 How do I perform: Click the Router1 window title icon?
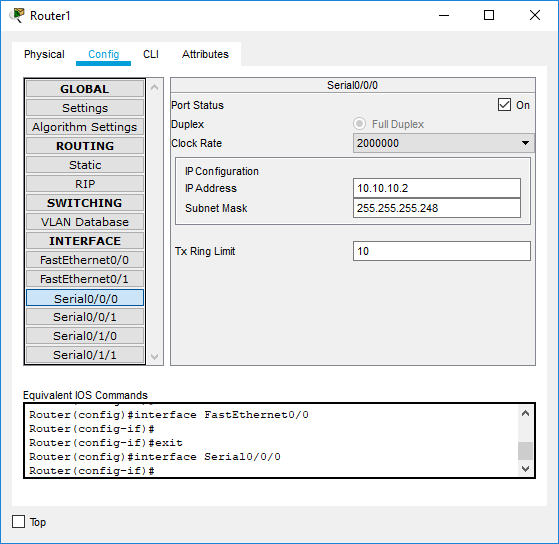pos(17,15)
